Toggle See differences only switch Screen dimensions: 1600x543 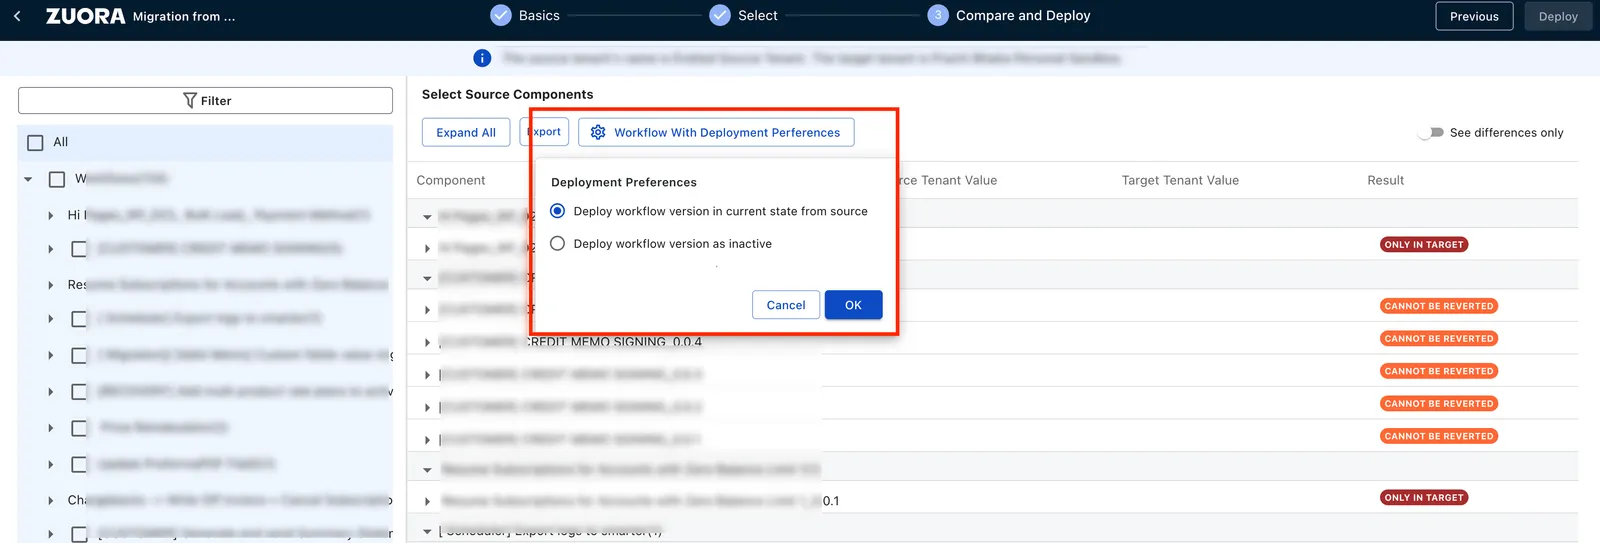pyautogui.click(x=1431, y=132)
